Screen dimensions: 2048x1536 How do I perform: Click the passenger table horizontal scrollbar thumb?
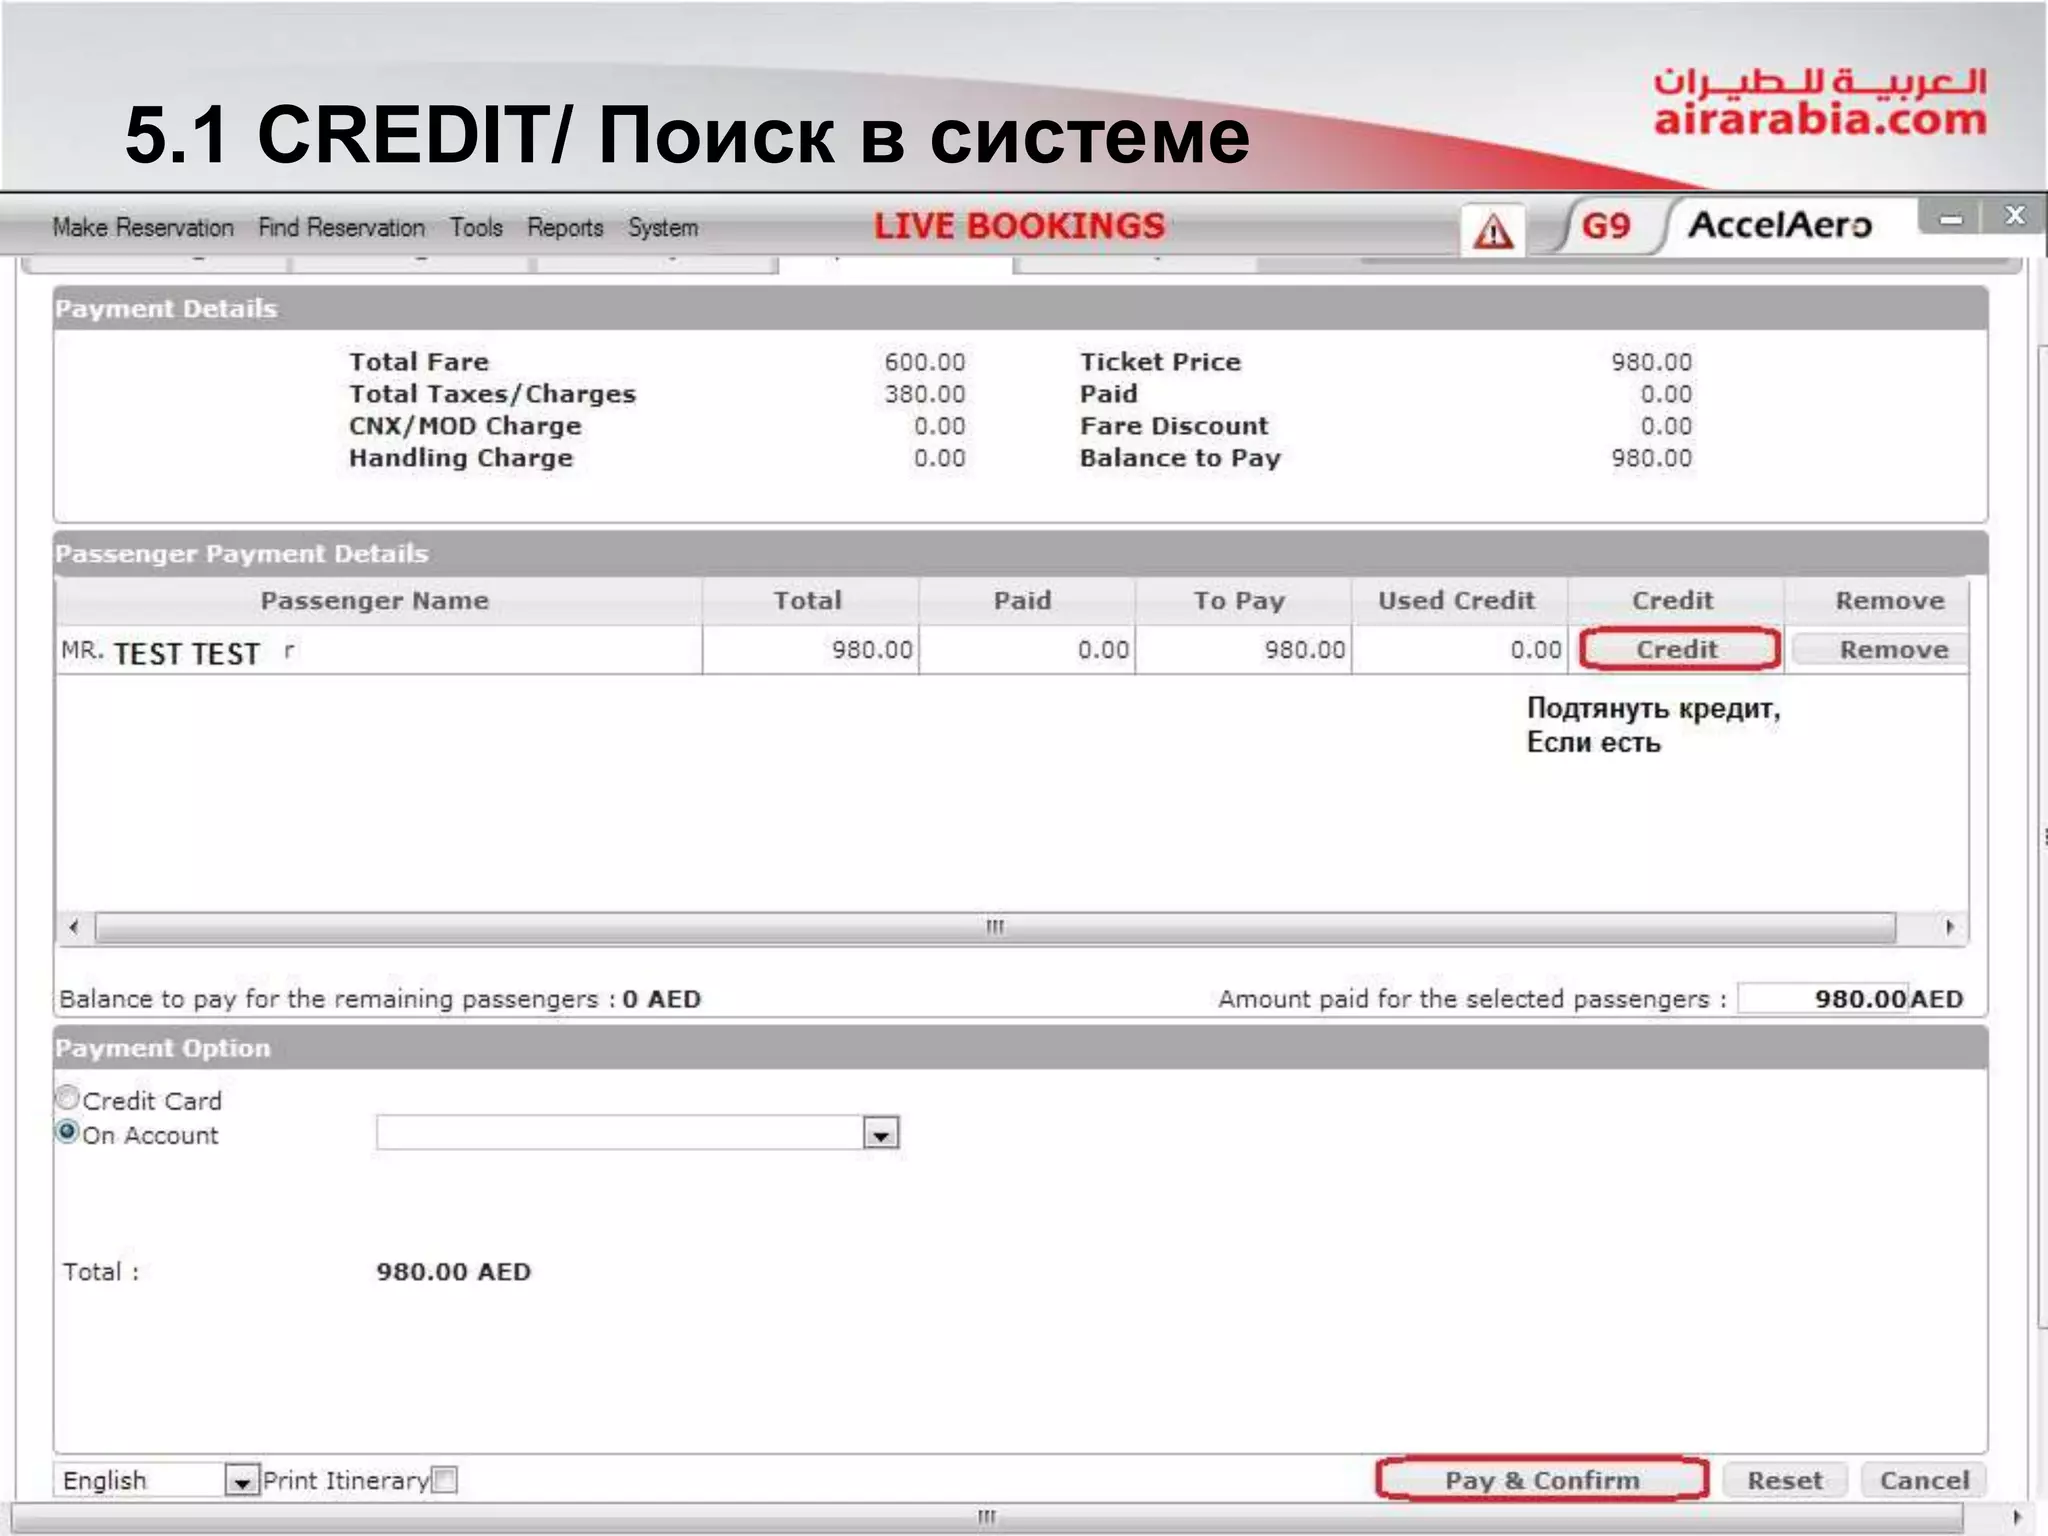995,927
